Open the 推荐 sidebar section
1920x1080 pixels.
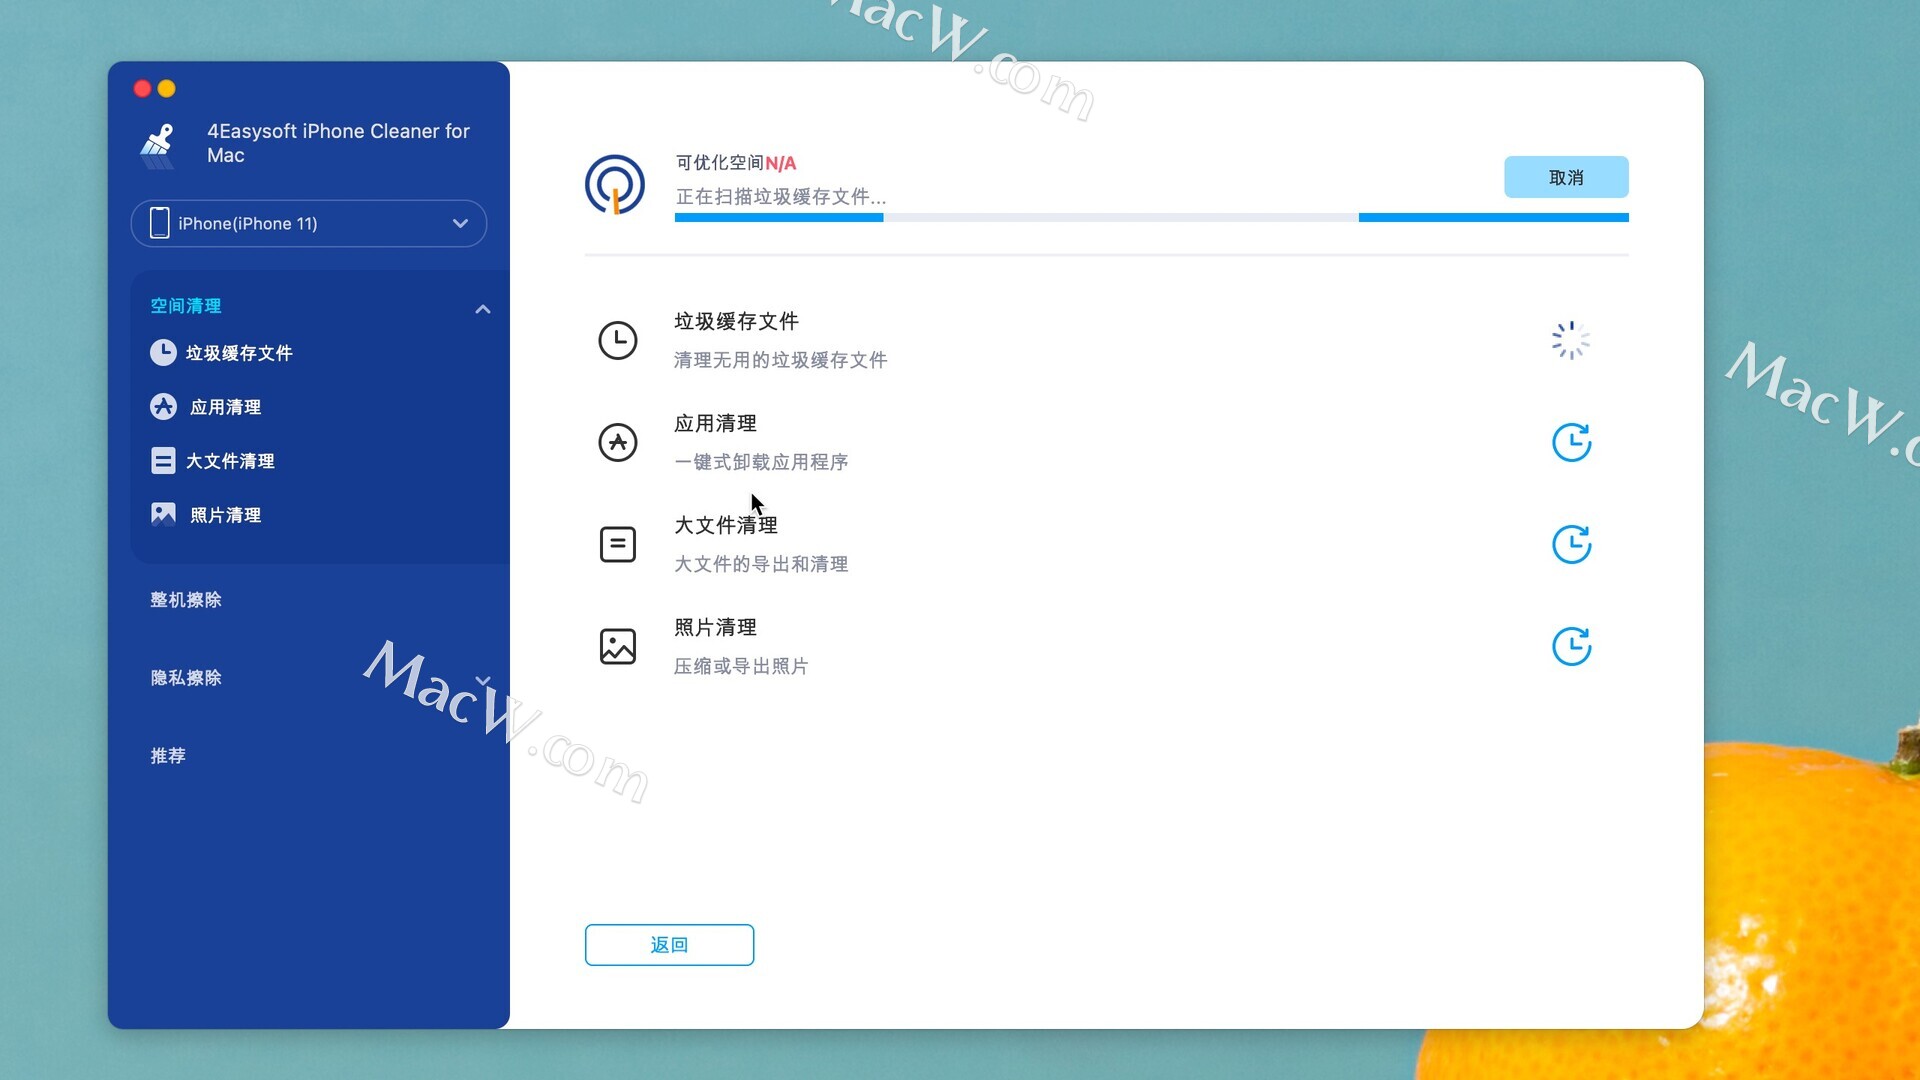click(168, 756)
